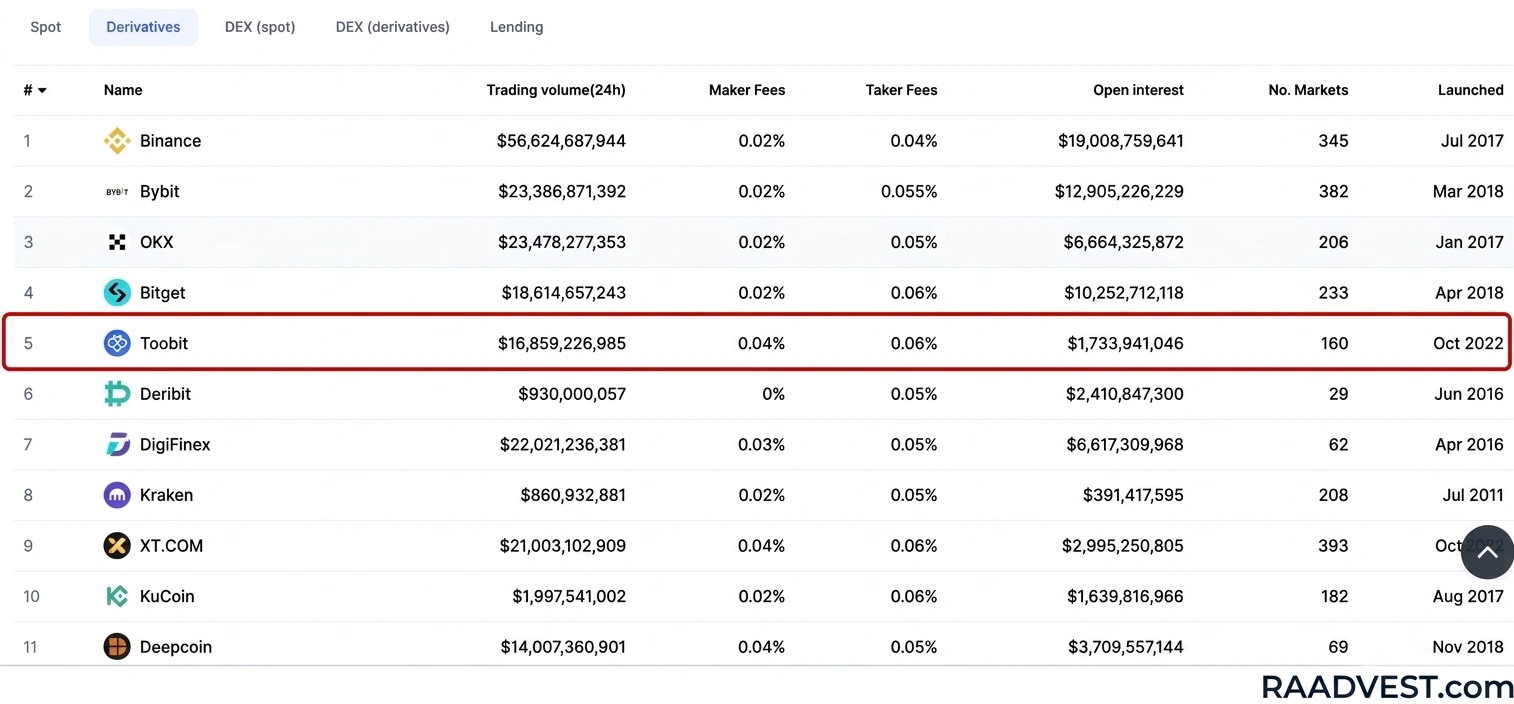The image size is (1514, 704).
Task: Click the Bitget logo icon
Action: click(117, 293)
